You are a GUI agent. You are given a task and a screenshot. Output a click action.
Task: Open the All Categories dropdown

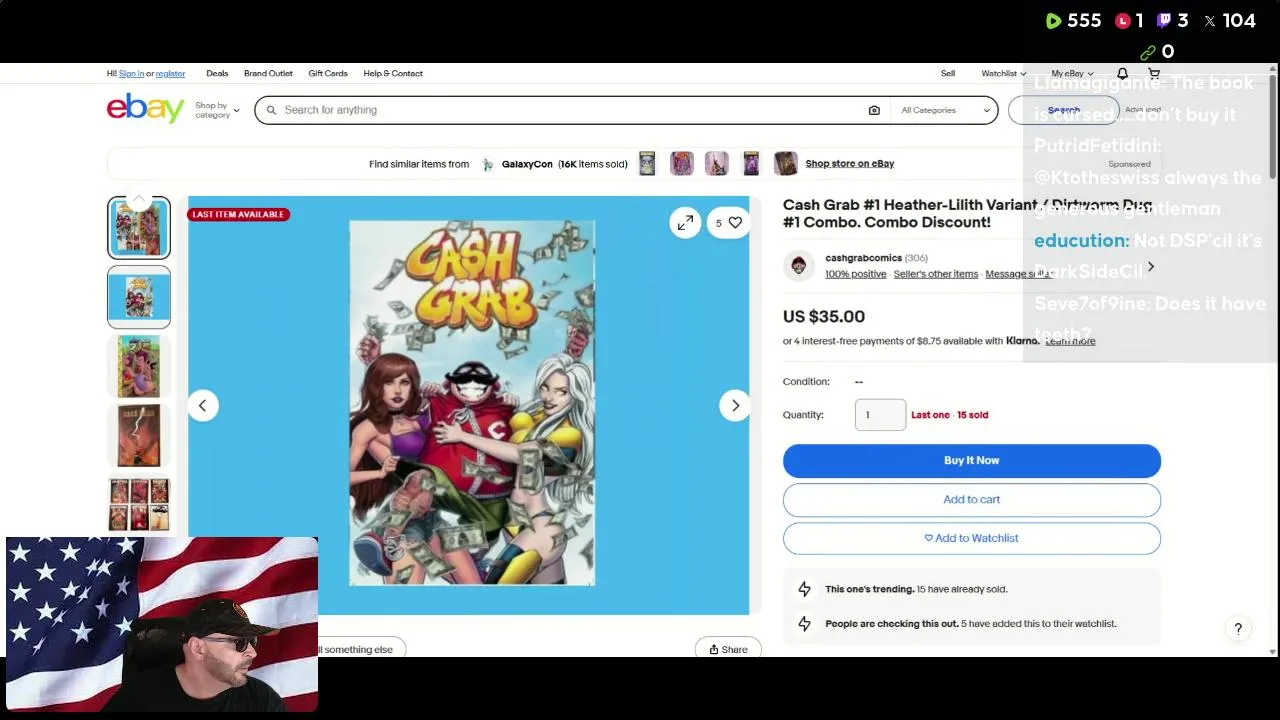click(x=945, y=110)
